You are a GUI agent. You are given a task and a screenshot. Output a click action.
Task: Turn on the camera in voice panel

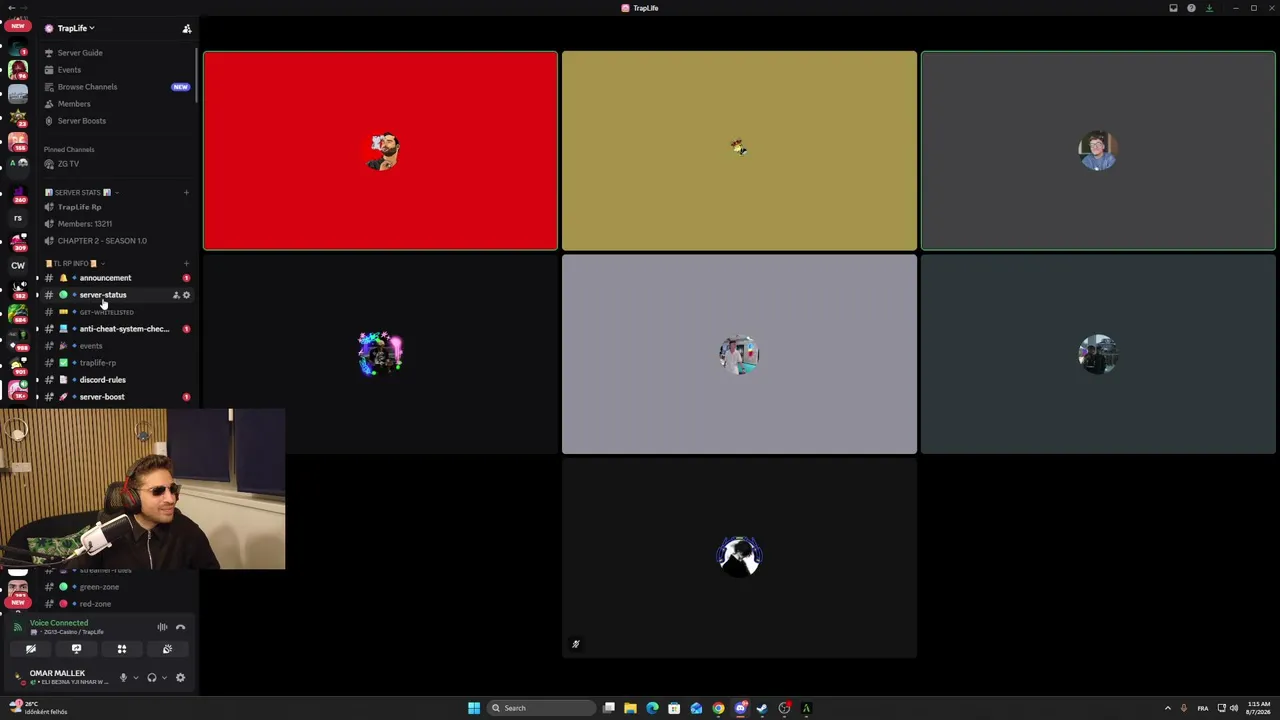point(31,649)
